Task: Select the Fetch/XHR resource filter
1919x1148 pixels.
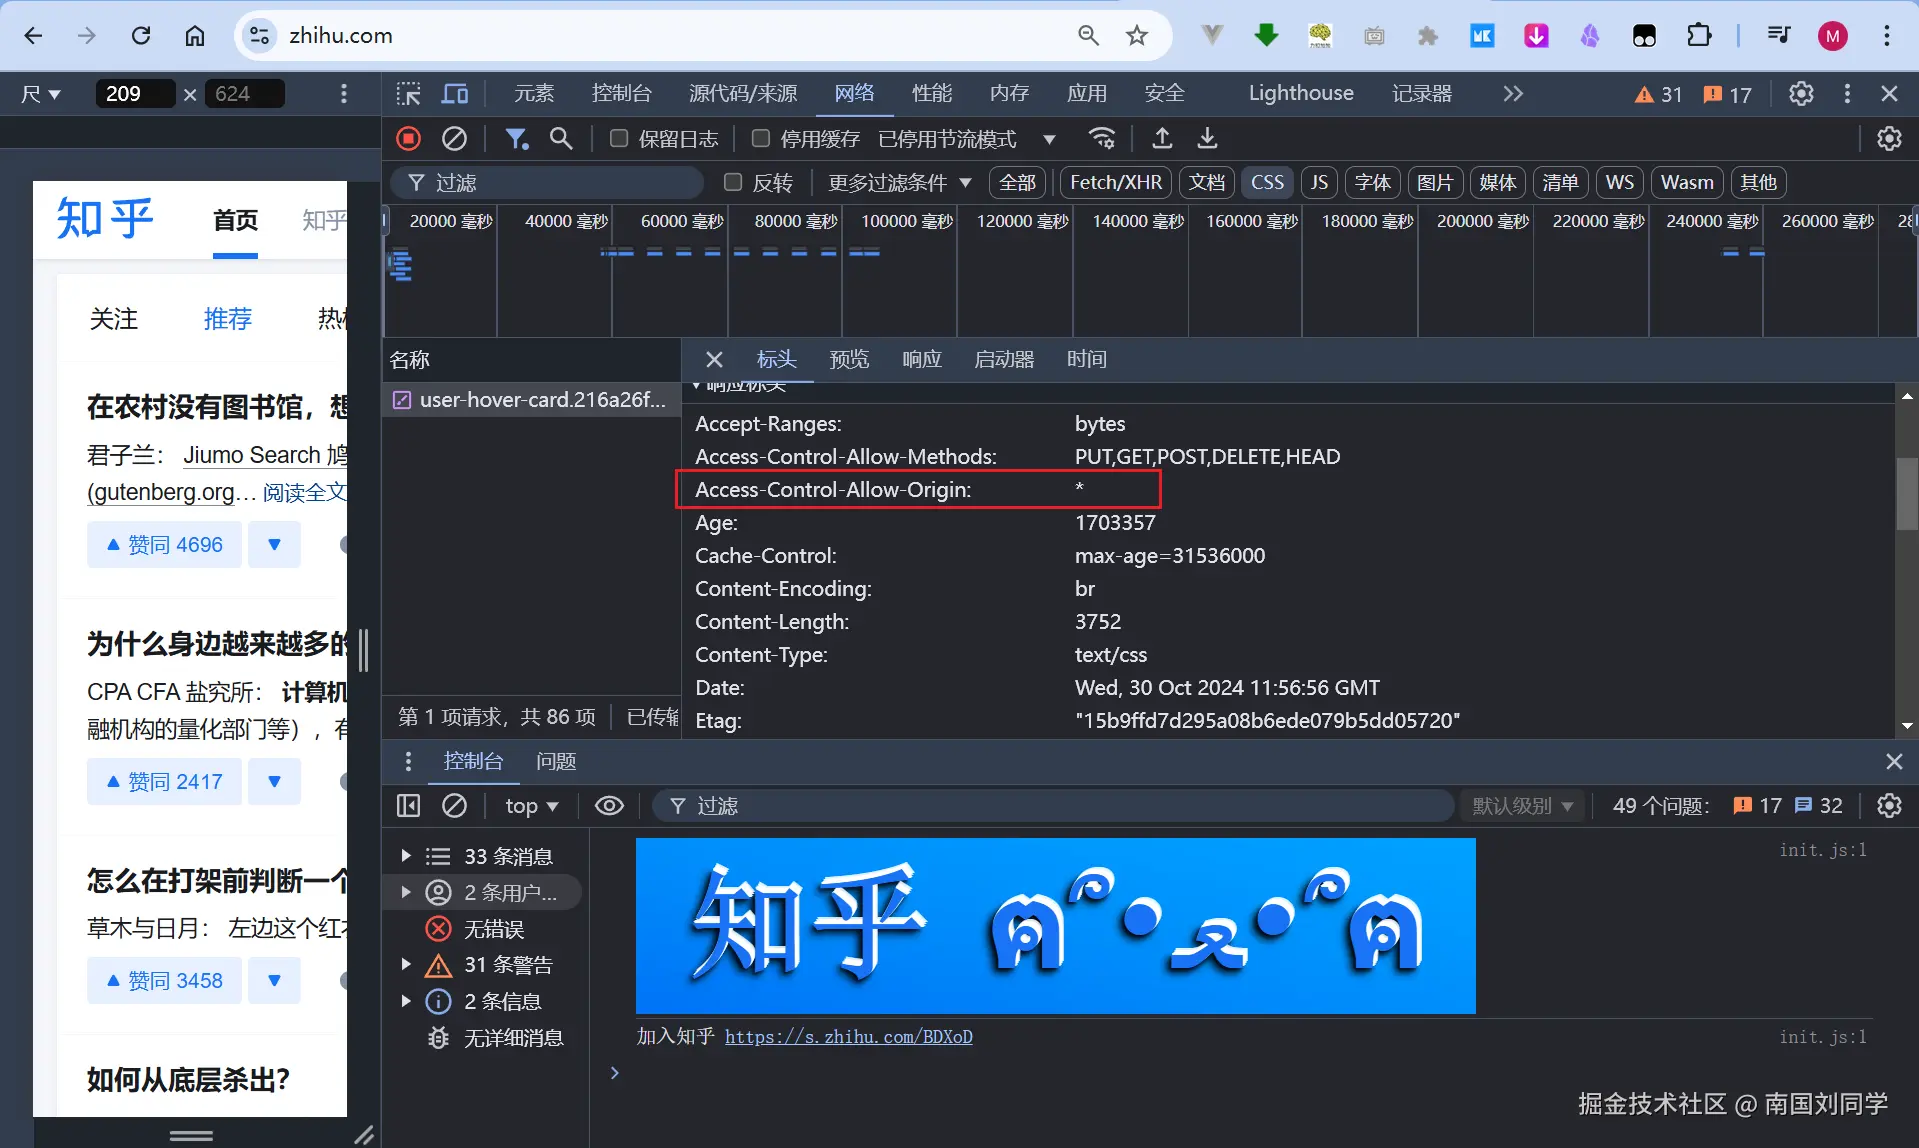Action: tap(1116, 182)
